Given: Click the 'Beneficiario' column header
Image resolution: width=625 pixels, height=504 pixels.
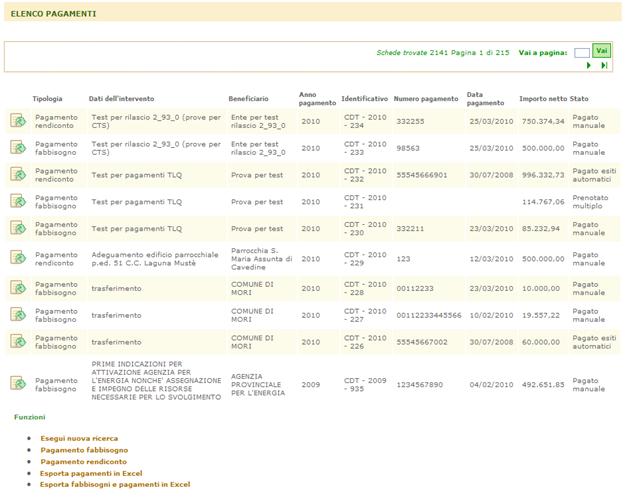Looking at the screenshot, I should click(x=248, y=98).
